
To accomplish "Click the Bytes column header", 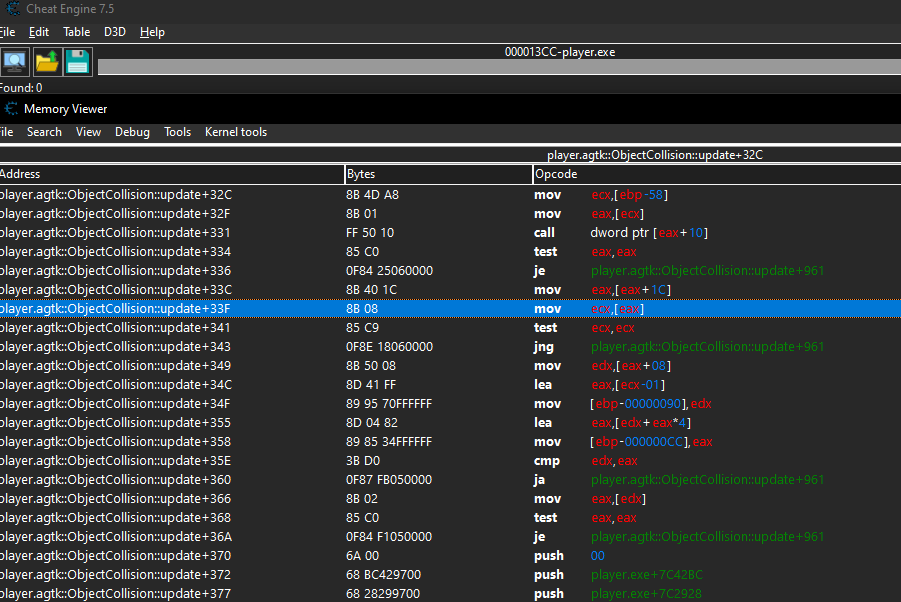I will 437,174.
